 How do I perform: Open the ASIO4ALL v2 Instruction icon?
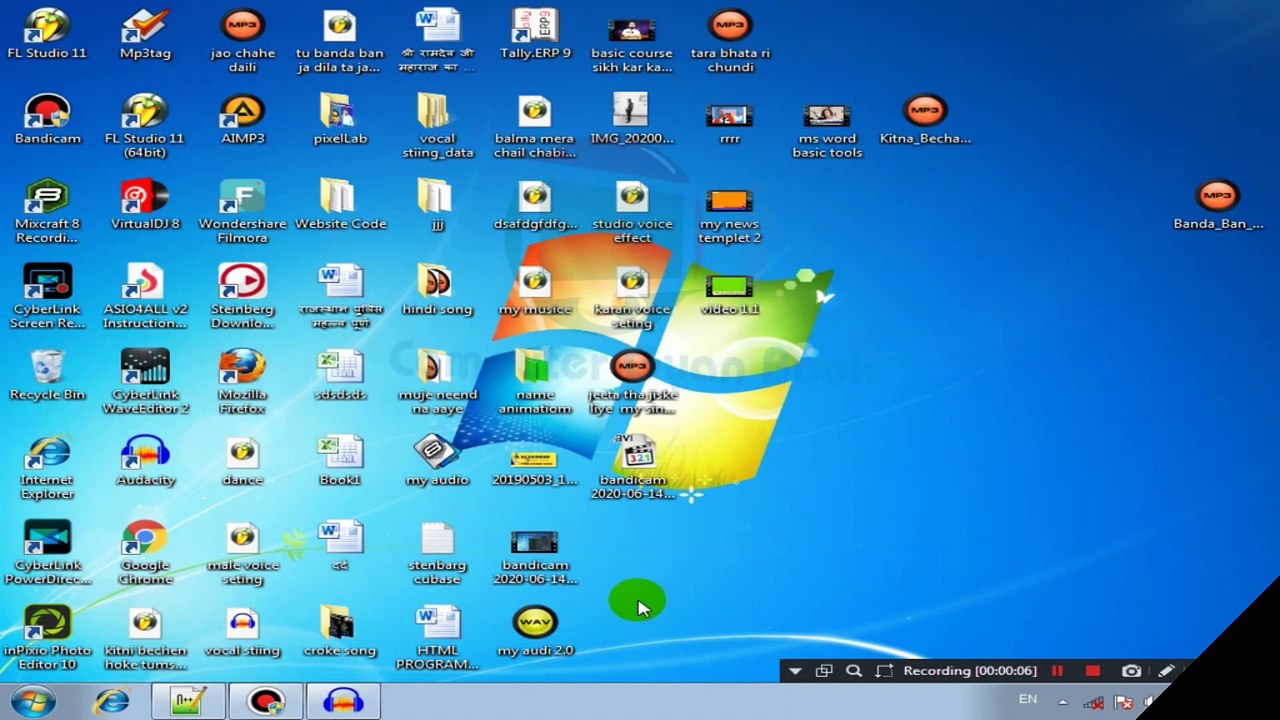point(145,296)
